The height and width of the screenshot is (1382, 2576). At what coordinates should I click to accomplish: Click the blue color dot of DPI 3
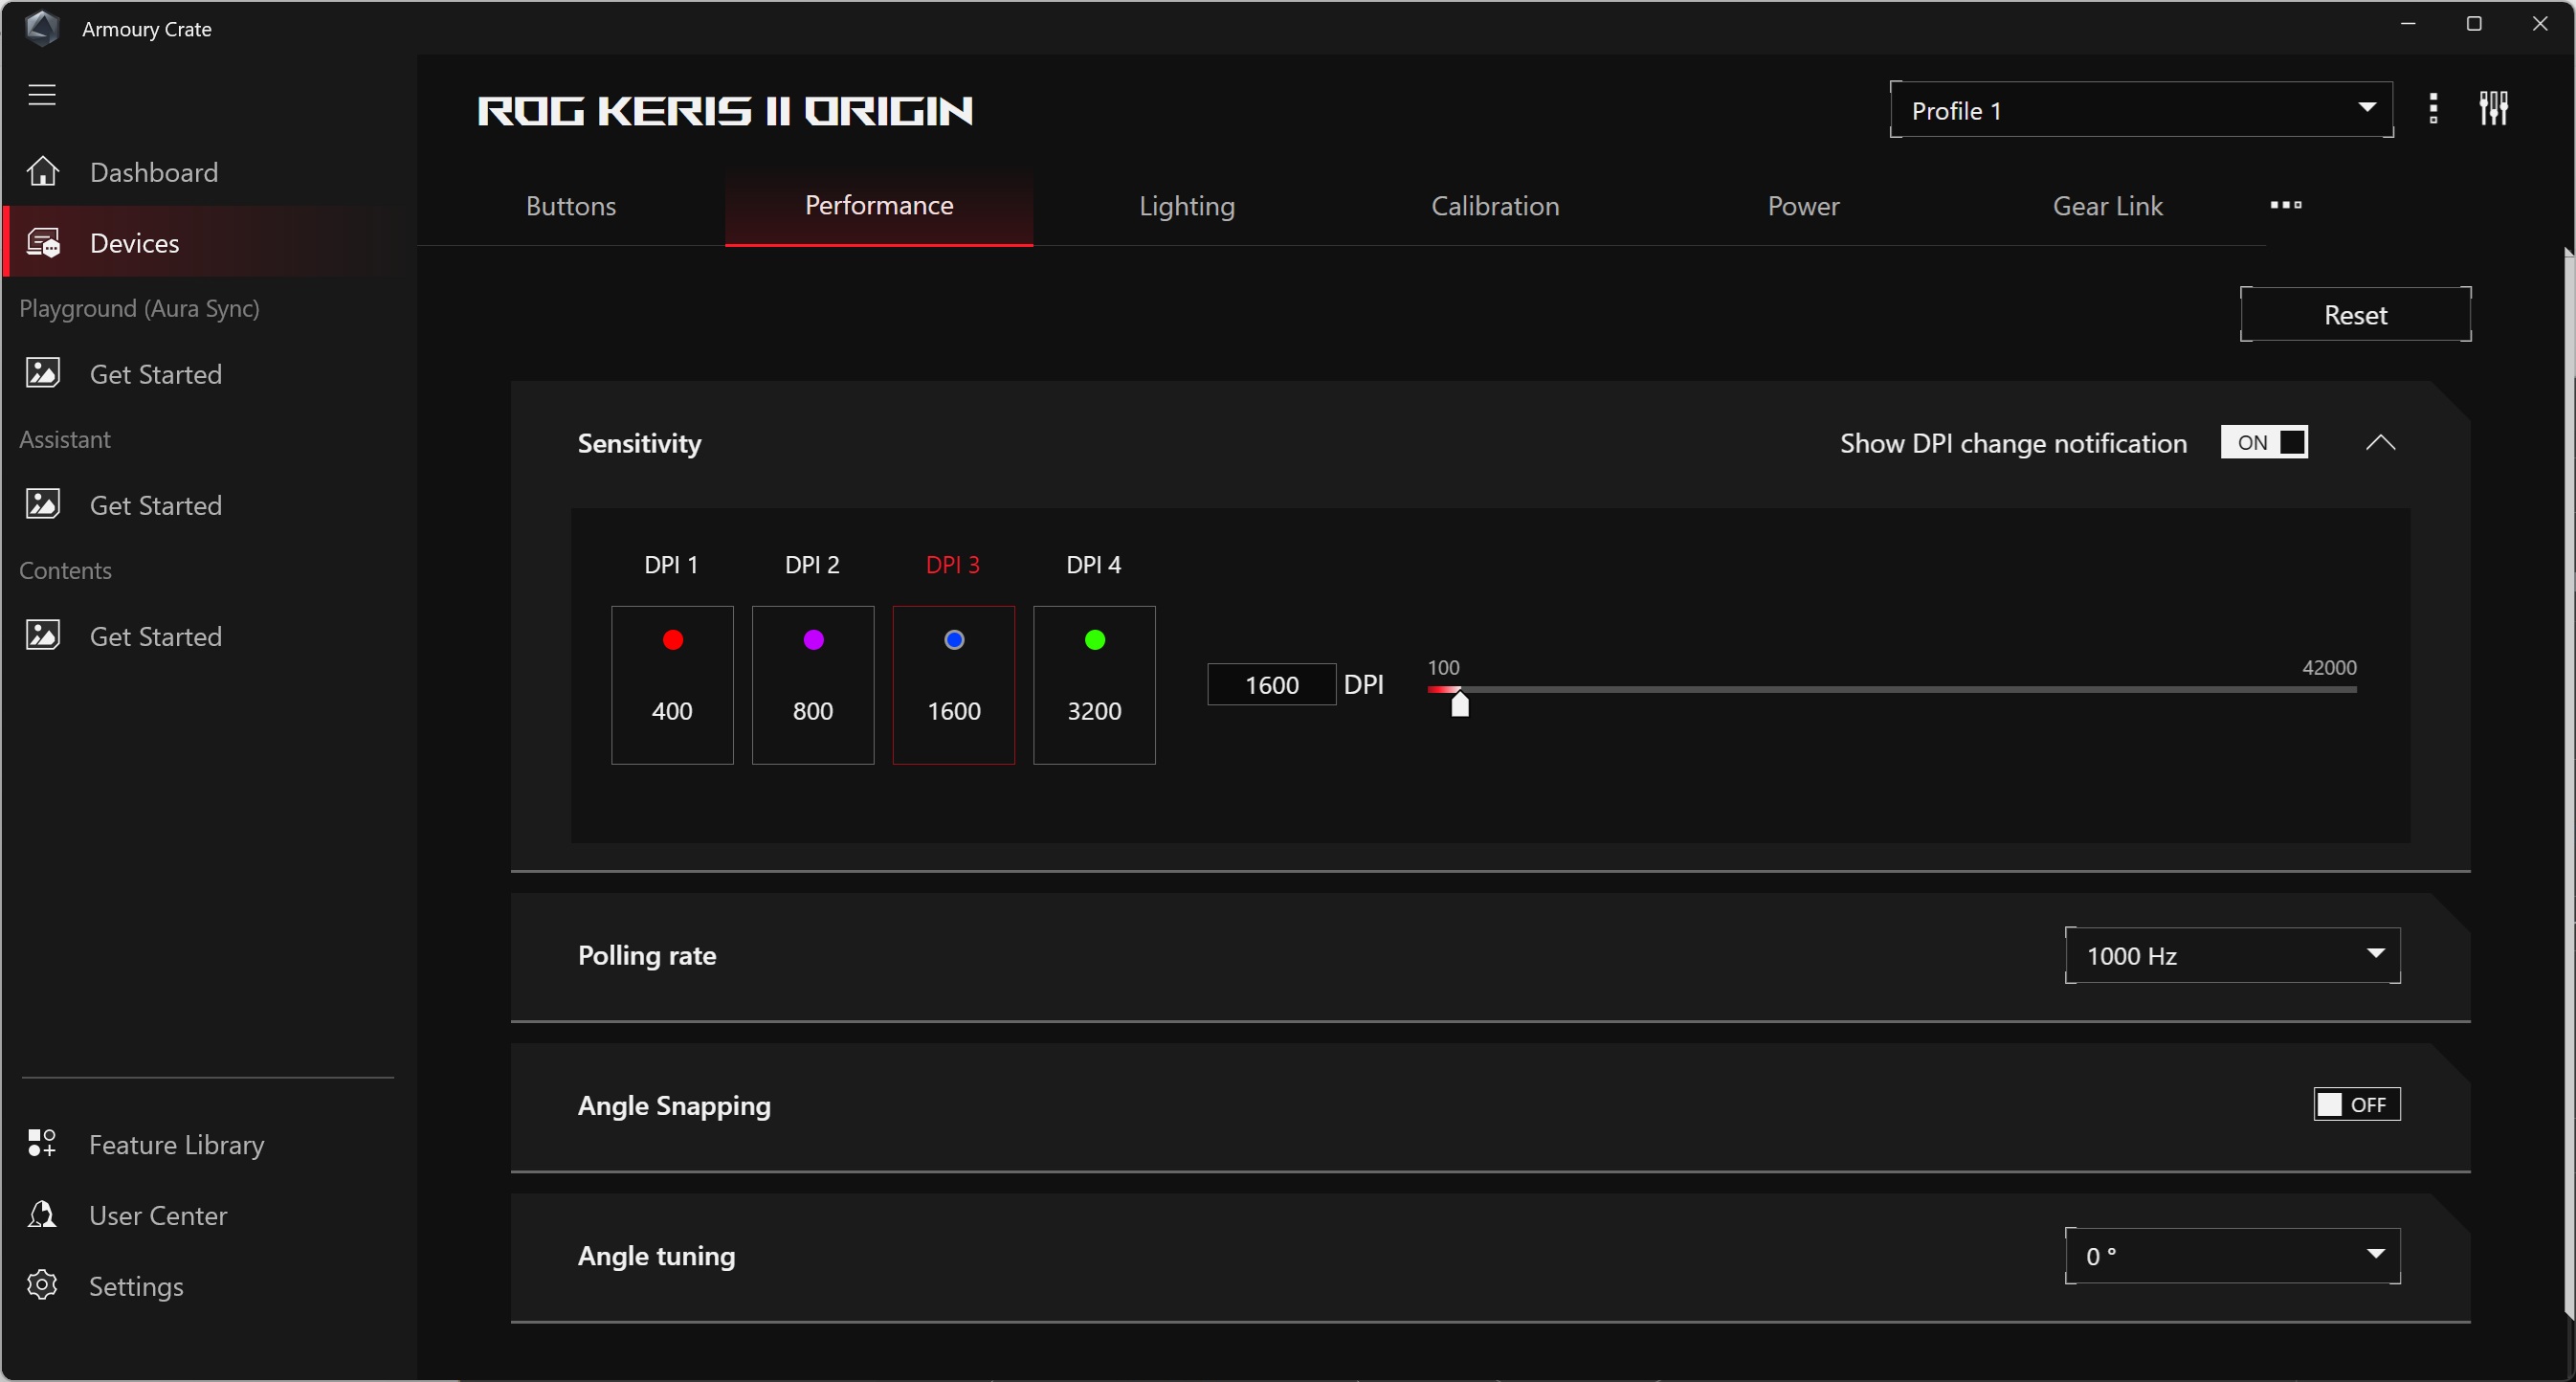(954, 640)
